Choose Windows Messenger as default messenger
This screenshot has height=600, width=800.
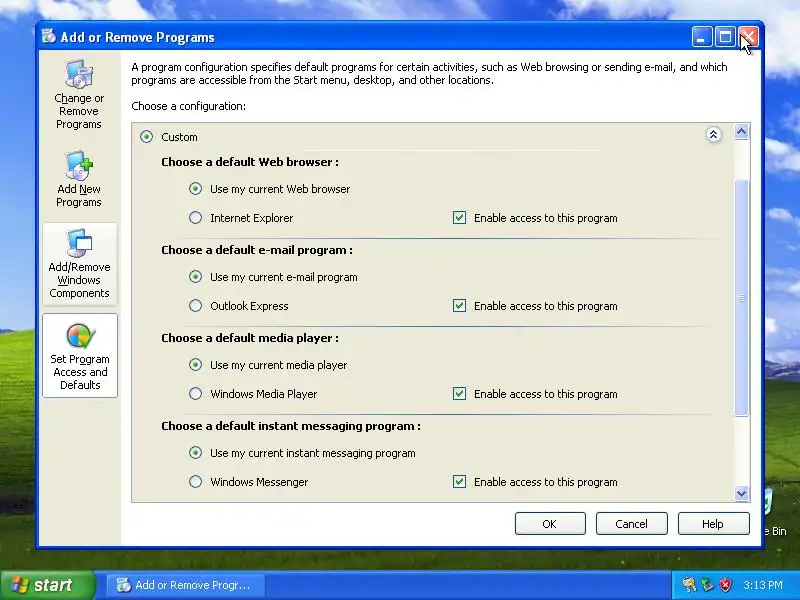[x=195, y=482]
